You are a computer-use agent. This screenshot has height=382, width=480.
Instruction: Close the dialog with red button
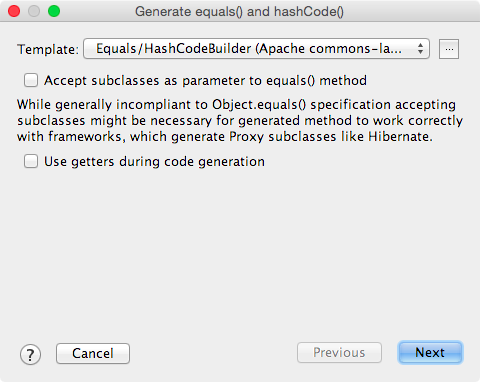(14, 11)
